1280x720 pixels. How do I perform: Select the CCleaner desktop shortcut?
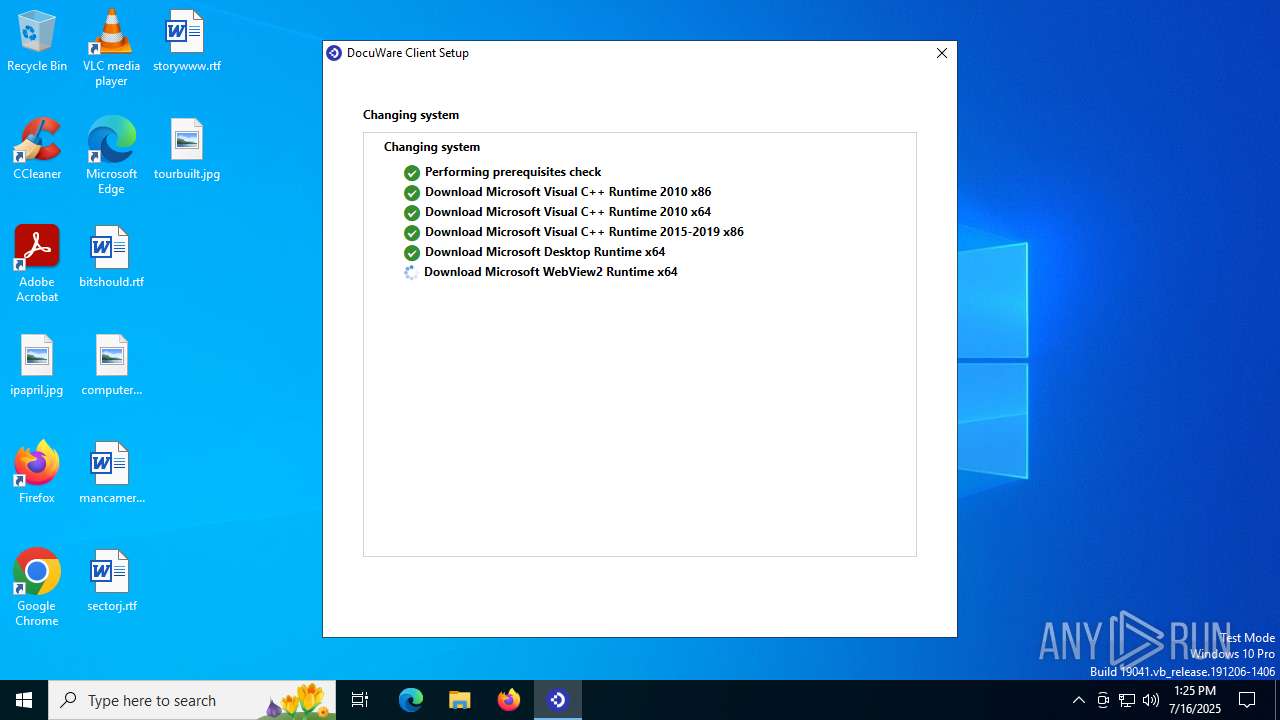click(37, 150)
